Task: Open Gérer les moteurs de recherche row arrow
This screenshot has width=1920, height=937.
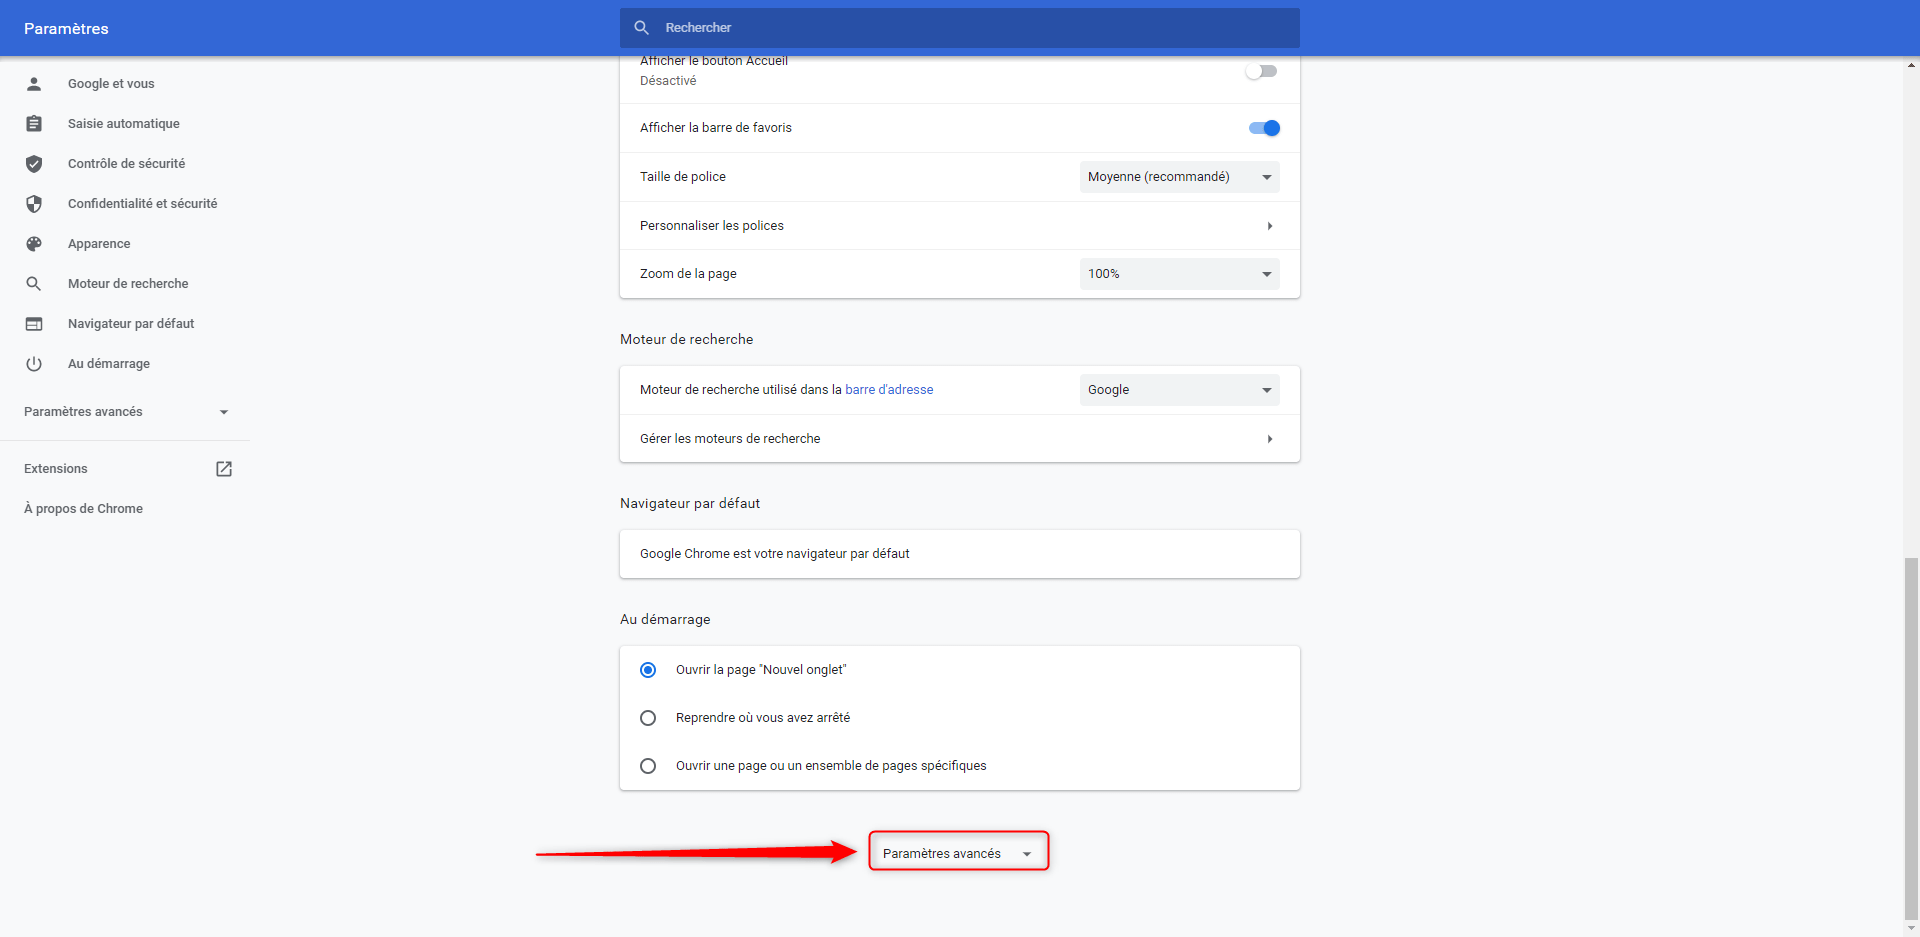Action: click(1270, 439)
